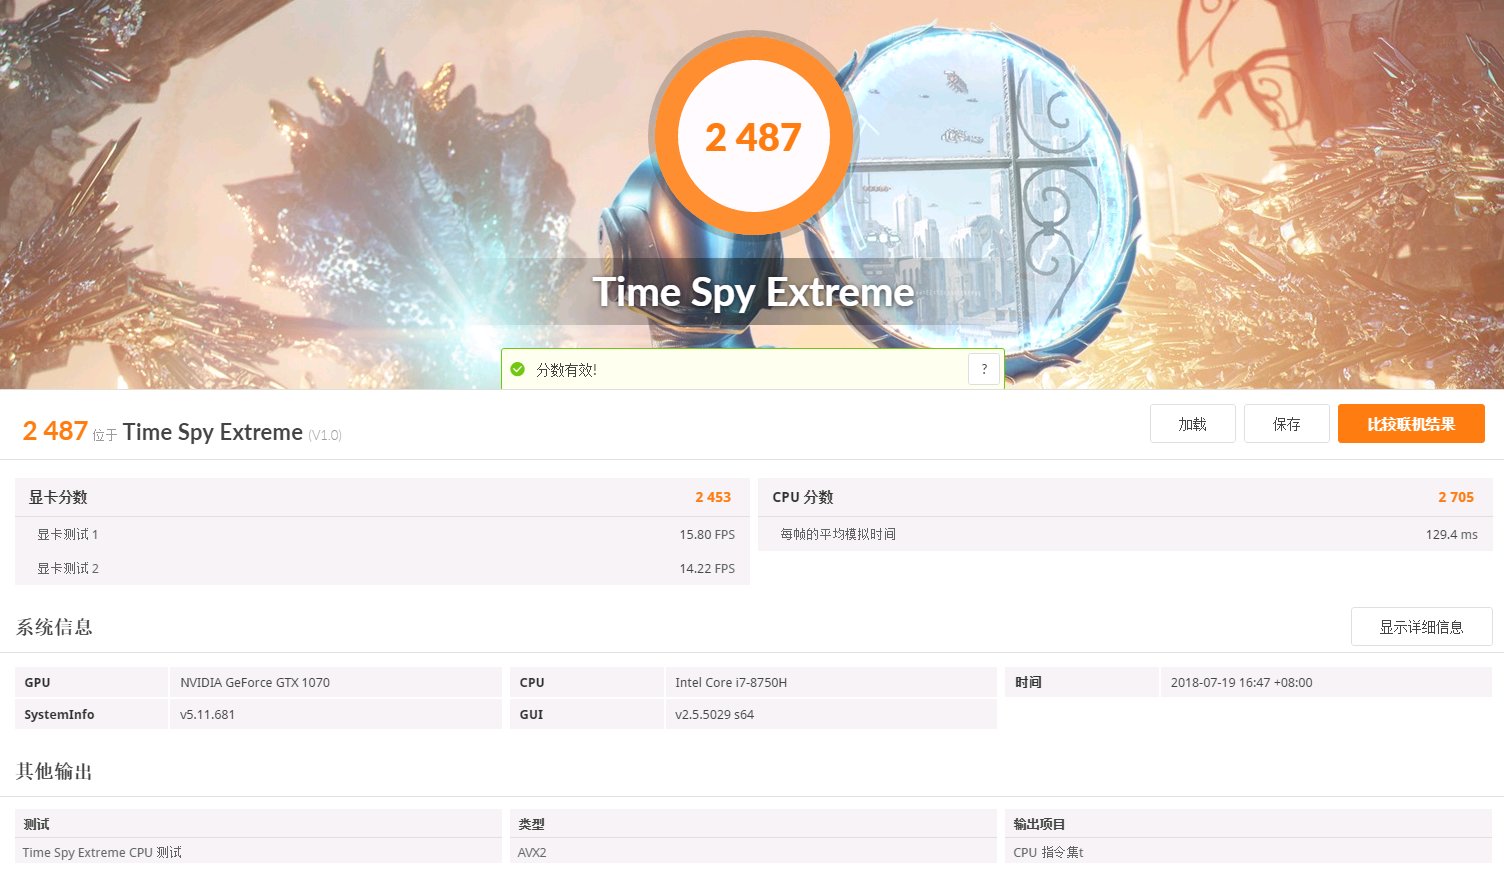This screenshot has height=873, width=1504.
Task: Click the 系统信息 section heading
Action: (x=54, y=627)
